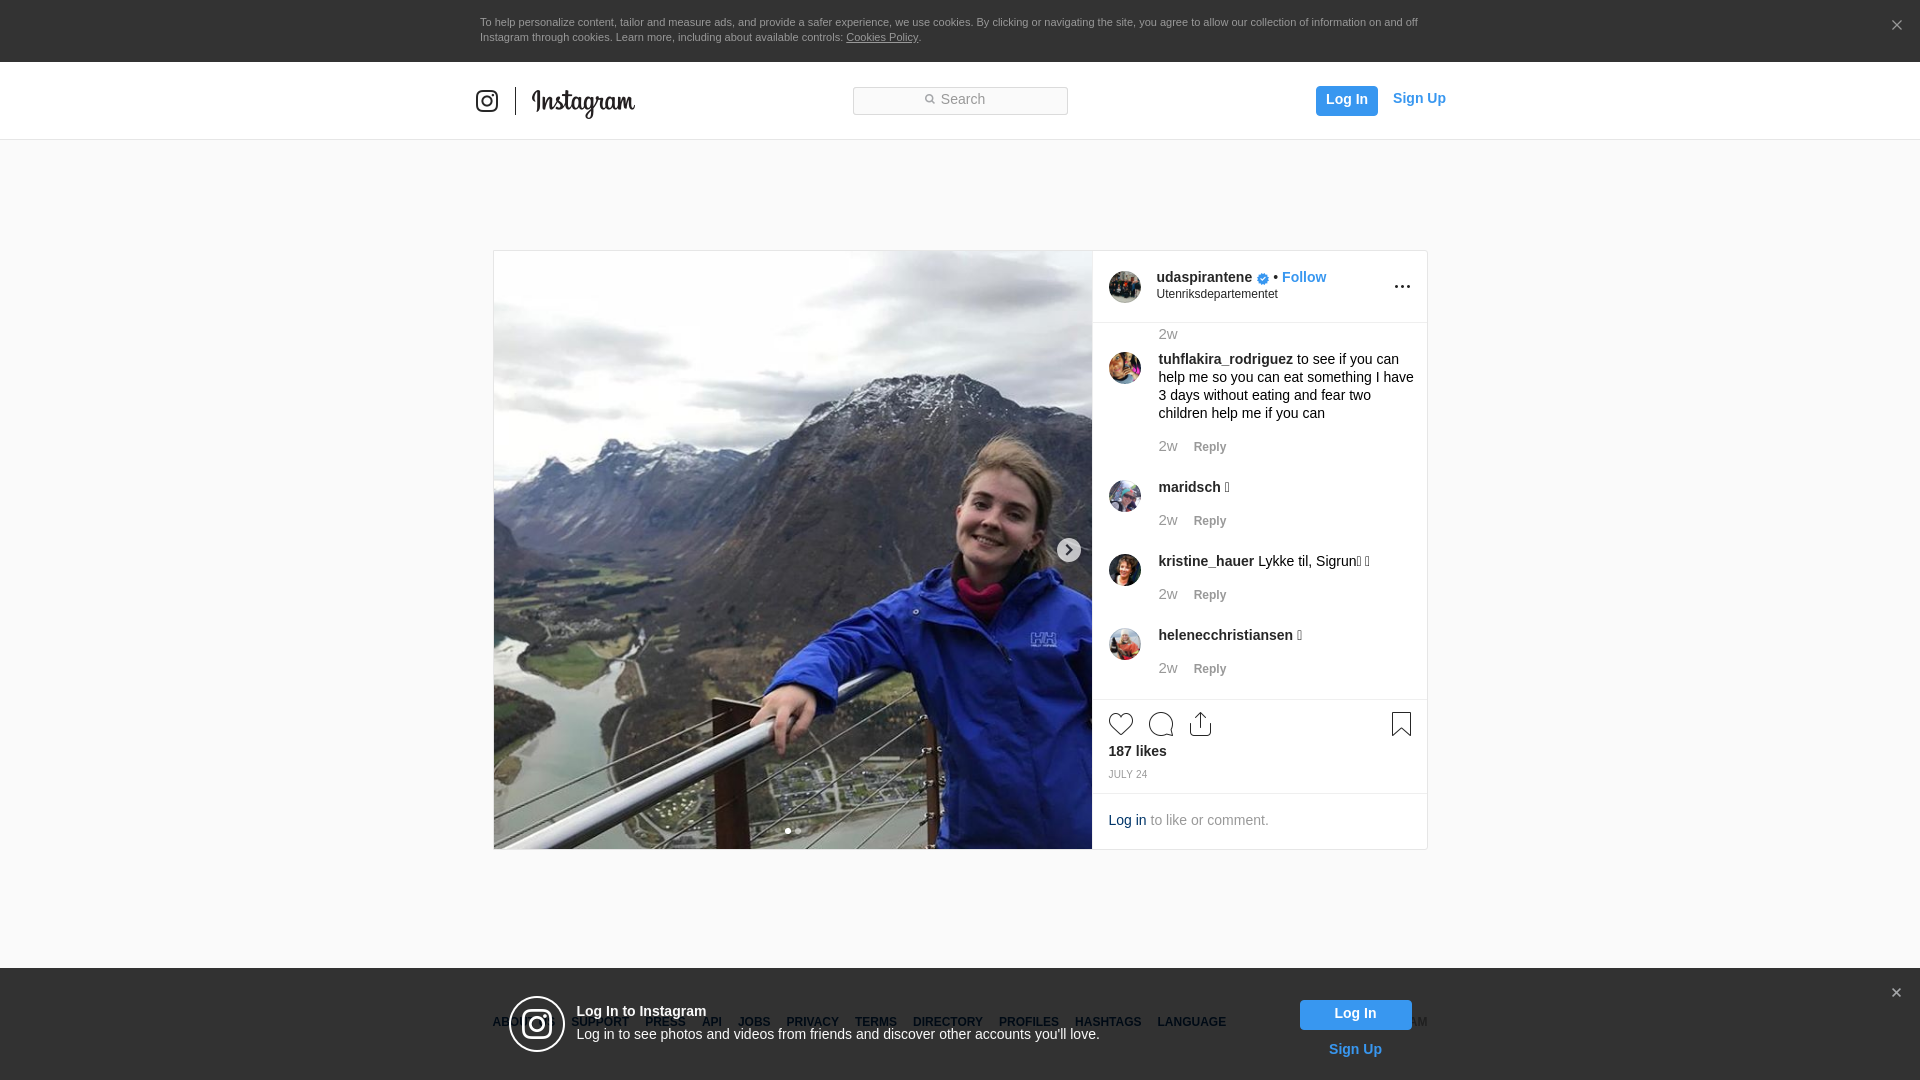Open the PROFILES footer link

[x=1029, y=1022]
